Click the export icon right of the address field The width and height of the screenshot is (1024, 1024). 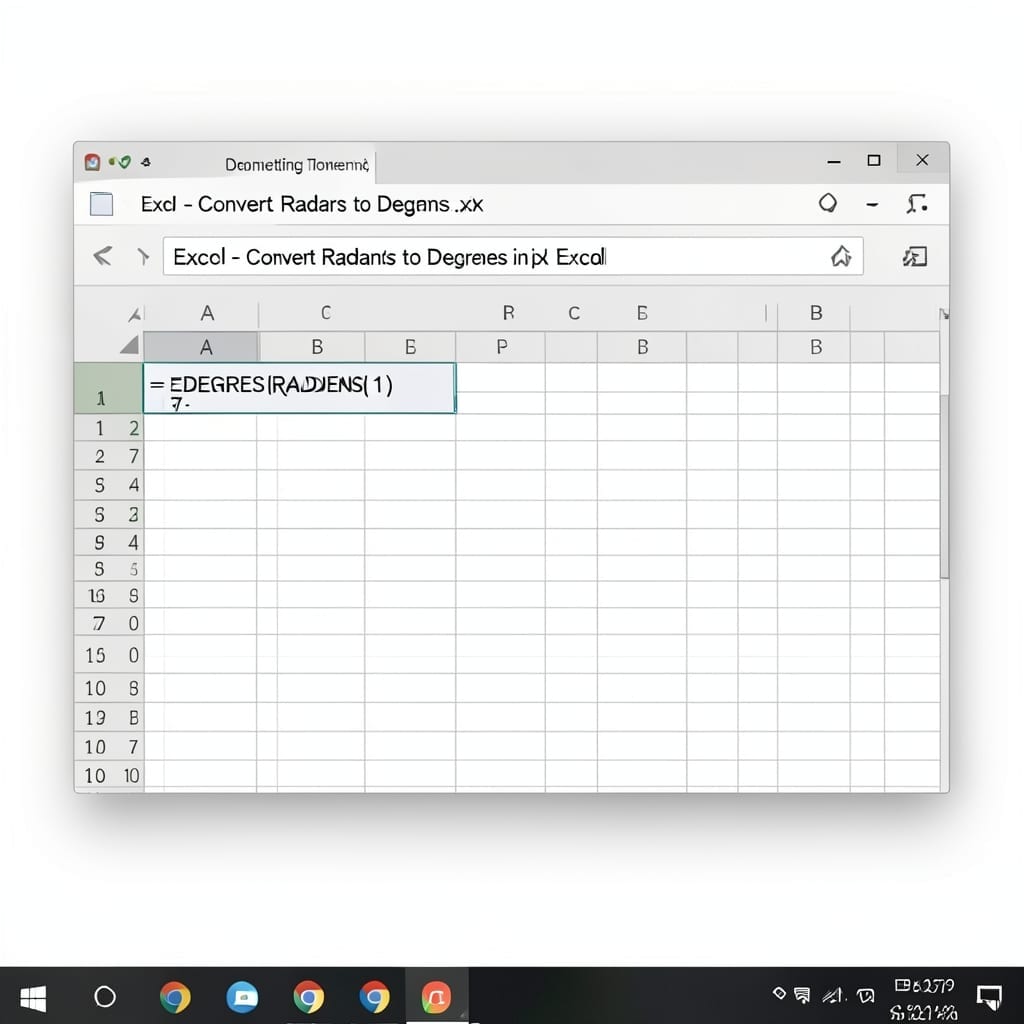pyautogui.click(x=915, y=257)
